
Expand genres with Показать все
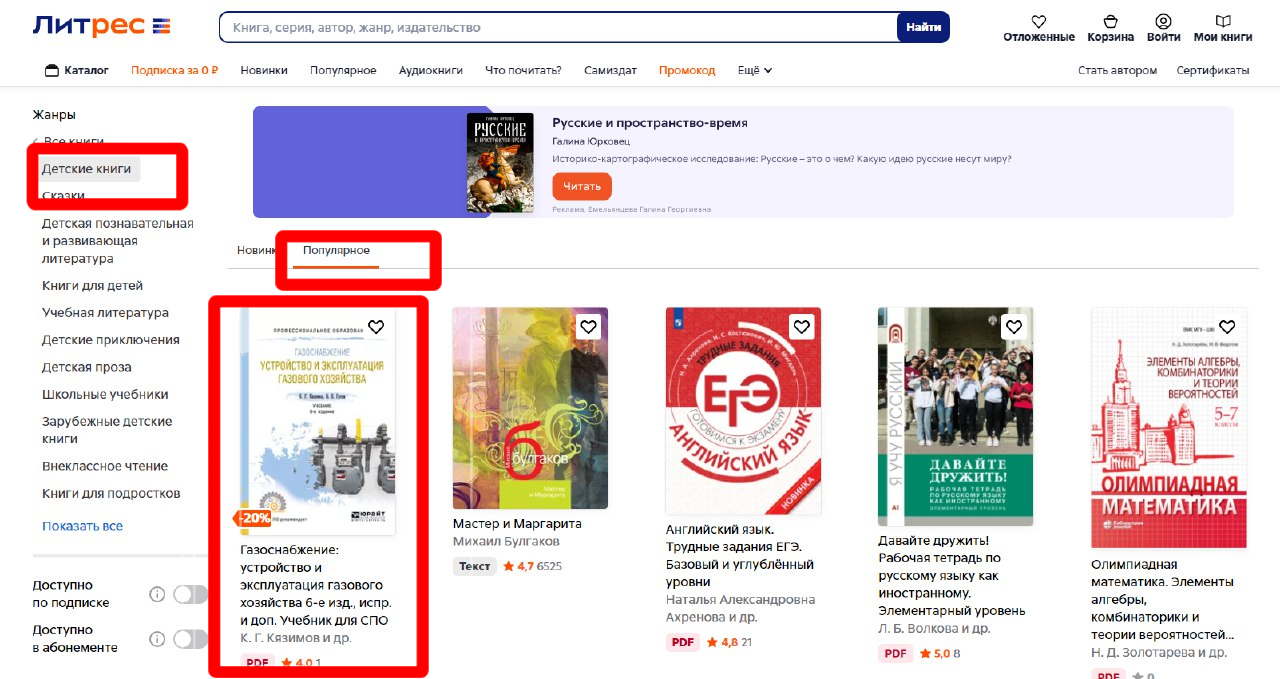click(x=82, y=526)
